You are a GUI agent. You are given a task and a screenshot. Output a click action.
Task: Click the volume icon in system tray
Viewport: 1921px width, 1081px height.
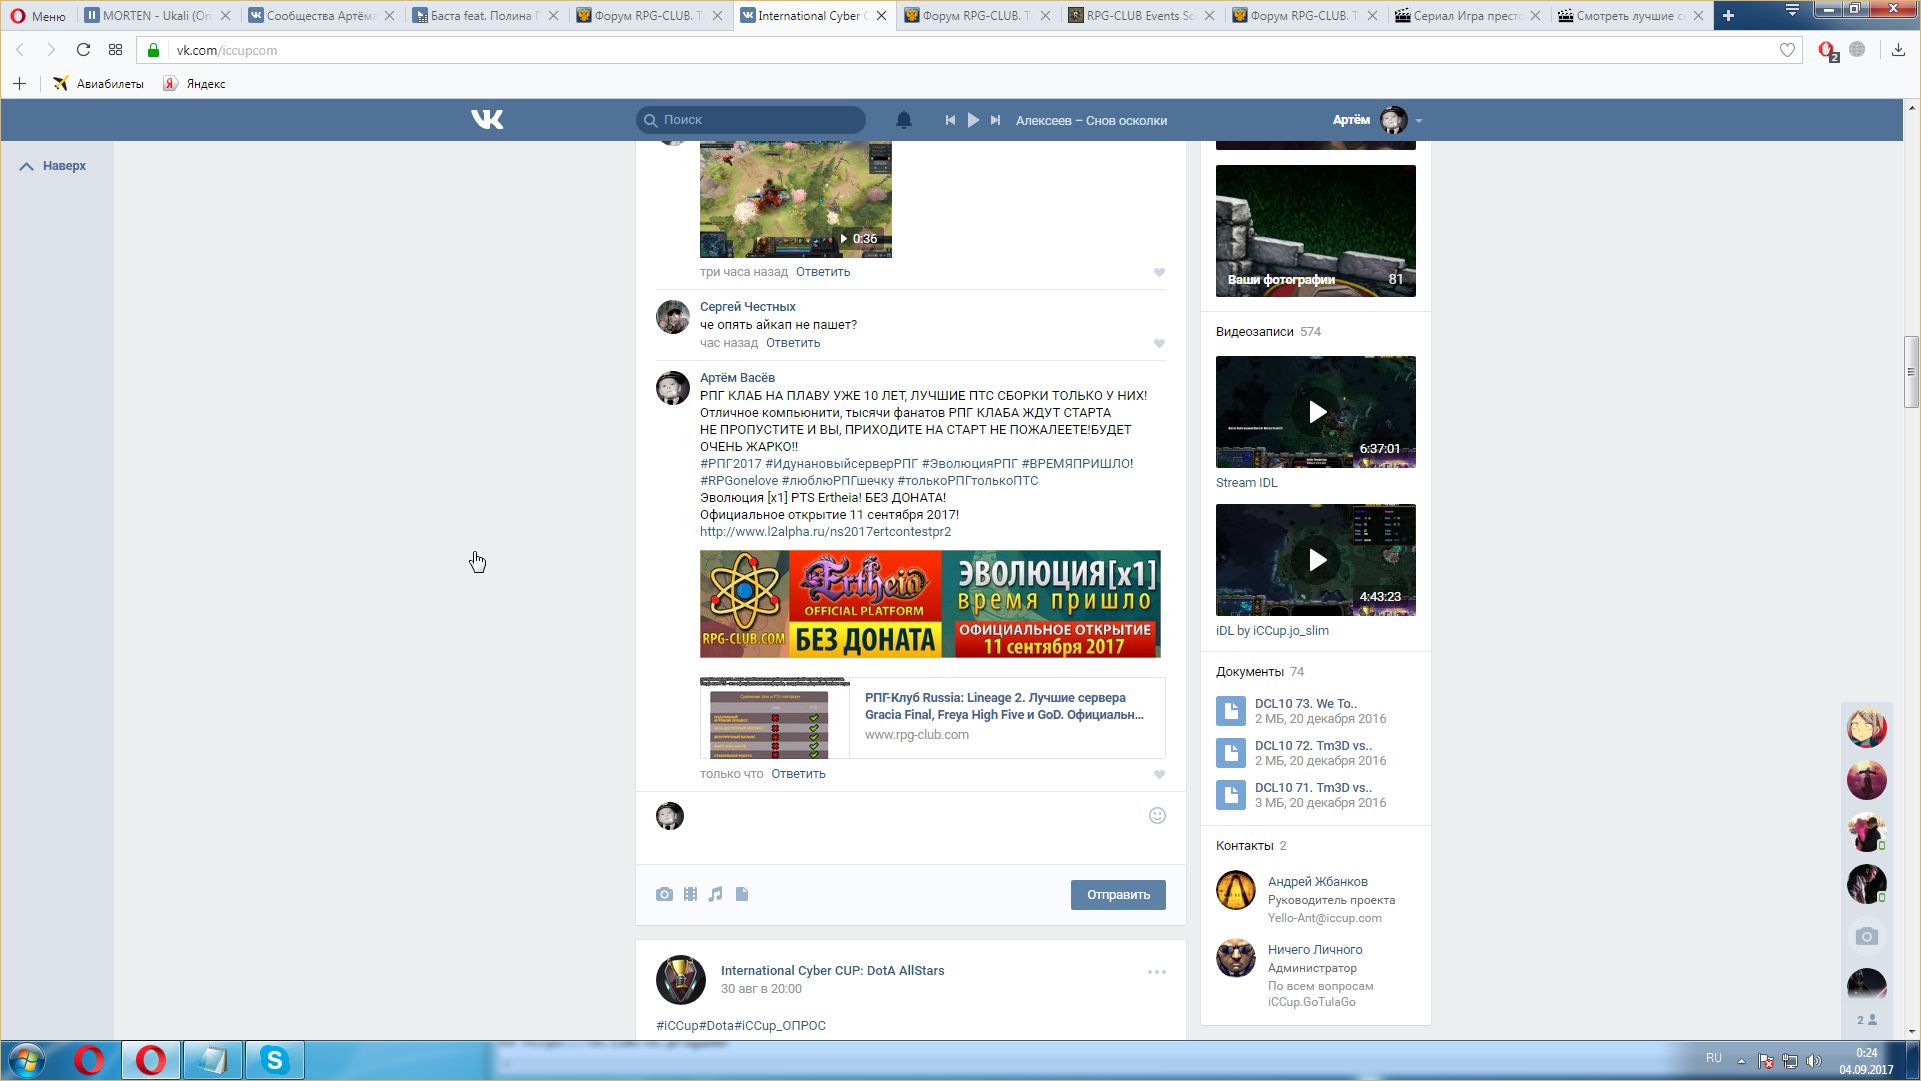tap(1814, 1061)
